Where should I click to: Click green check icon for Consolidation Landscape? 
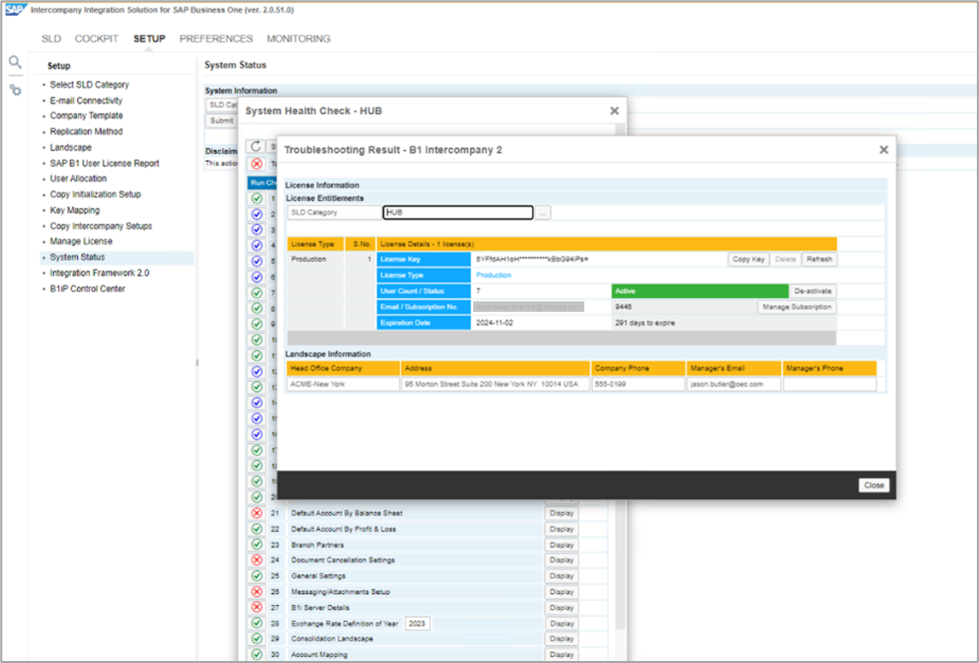pyautogui.click(x=257, y=639)
